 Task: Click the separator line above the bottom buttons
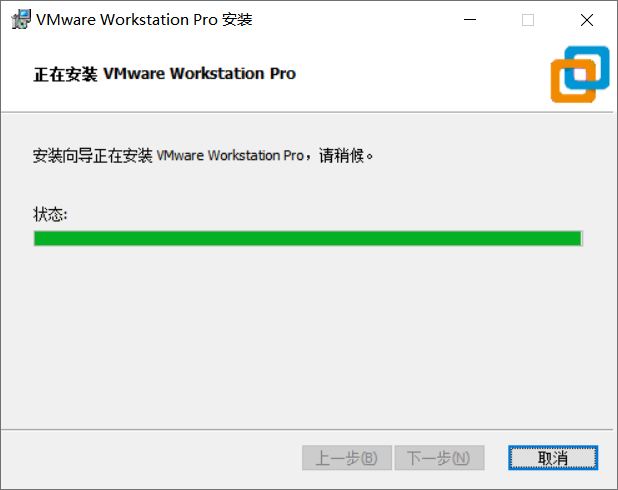tap(307, 429)
